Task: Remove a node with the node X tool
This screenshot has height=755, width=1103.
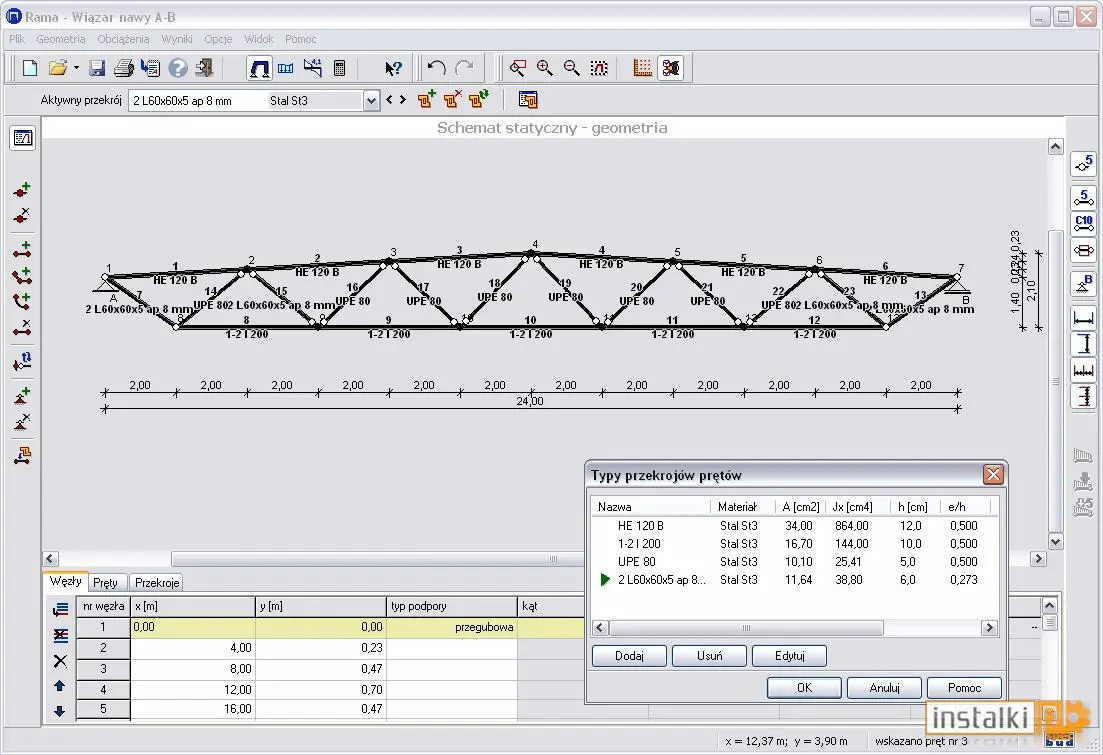Action: pyautogui.click(x=23, y=216)
